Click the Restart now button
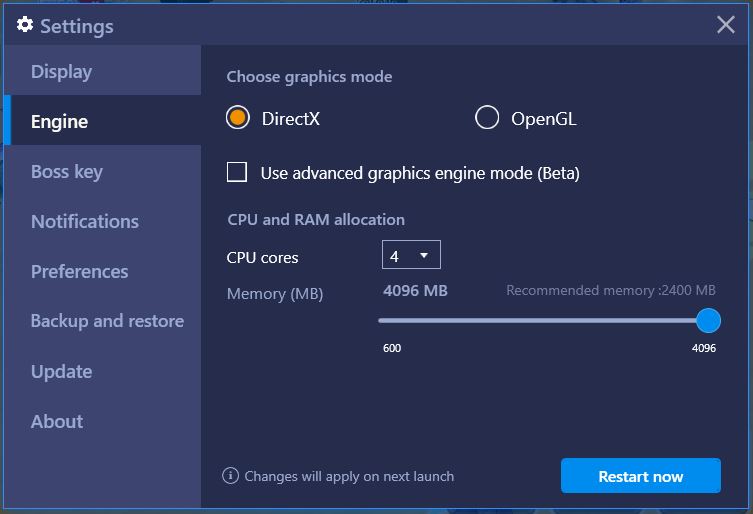 point(641,476)
